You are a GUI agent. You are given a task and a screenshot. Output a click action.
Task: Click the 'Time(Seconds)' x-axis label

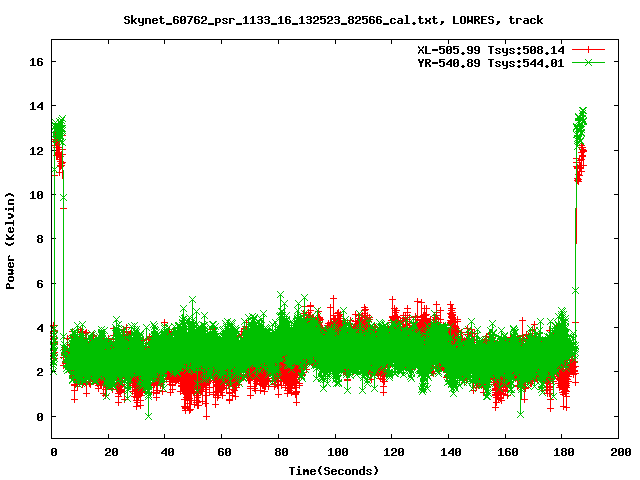pos(333,471)
